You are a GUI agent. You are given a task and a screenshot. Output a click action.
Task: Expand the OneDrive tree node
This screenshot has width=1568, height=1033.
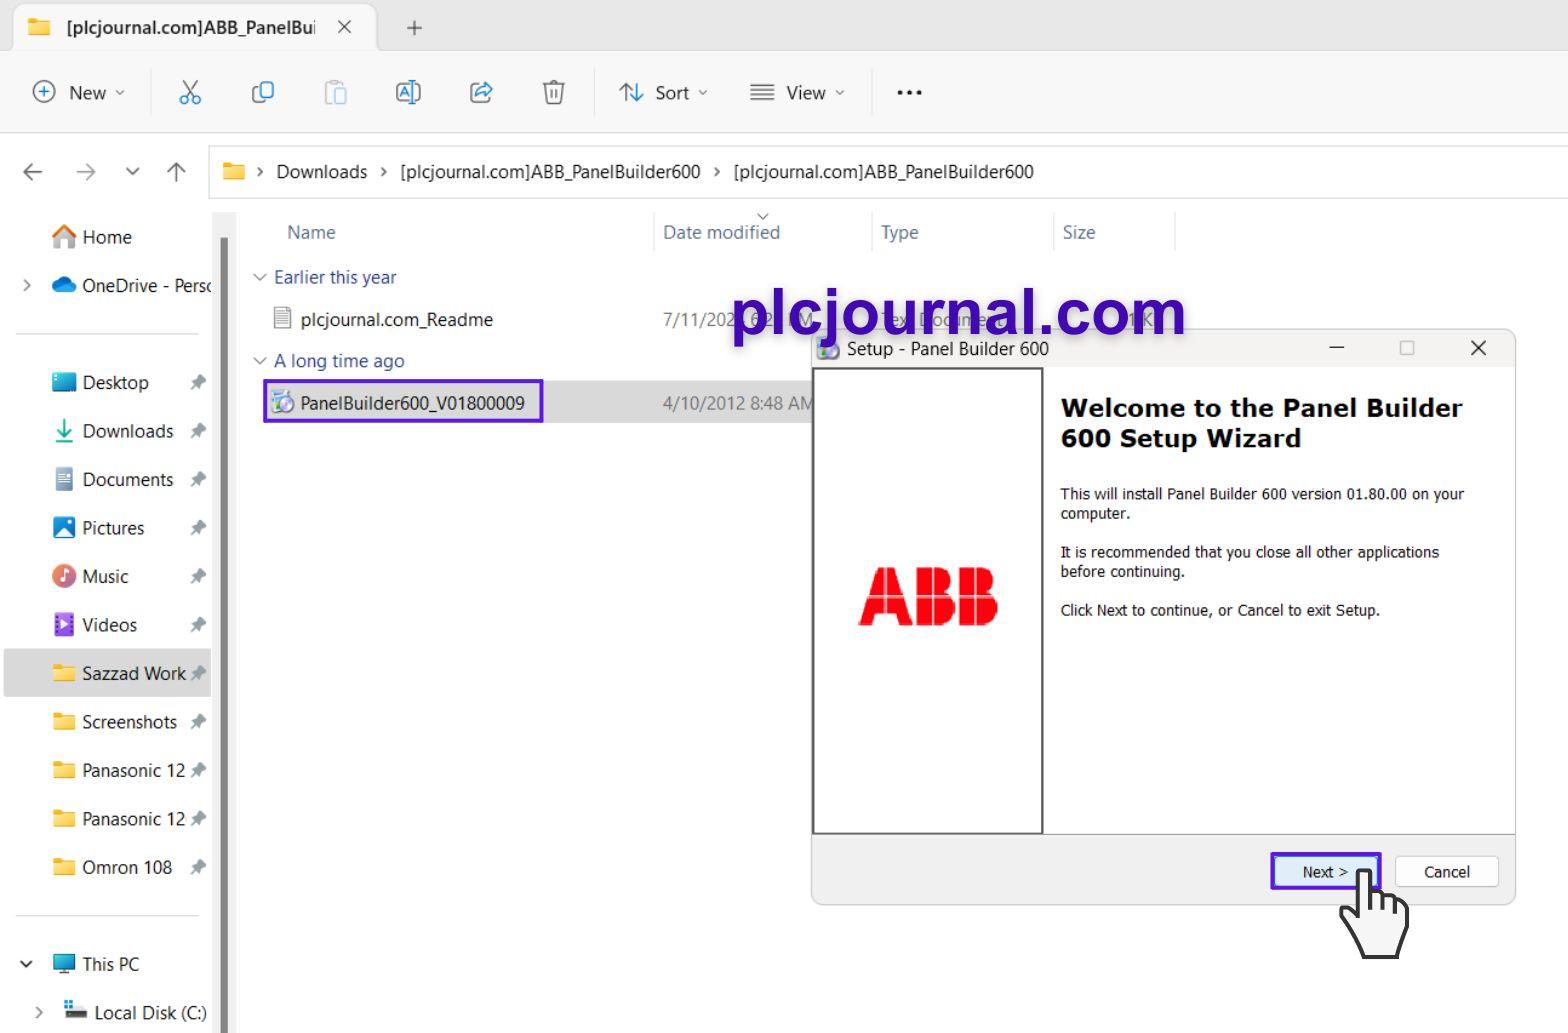(27, 285)
